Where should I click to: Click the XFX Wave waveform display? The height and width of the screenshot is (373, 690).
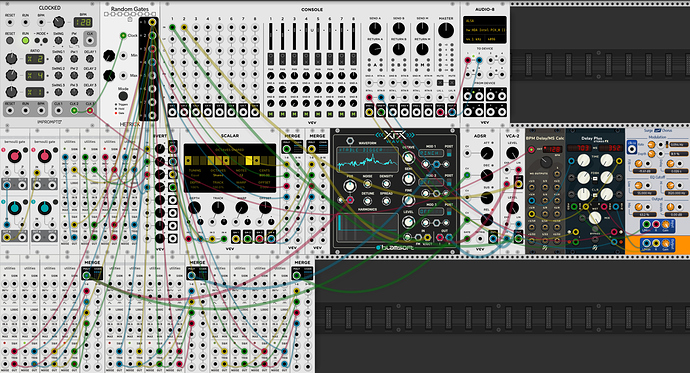pos(368,159)
